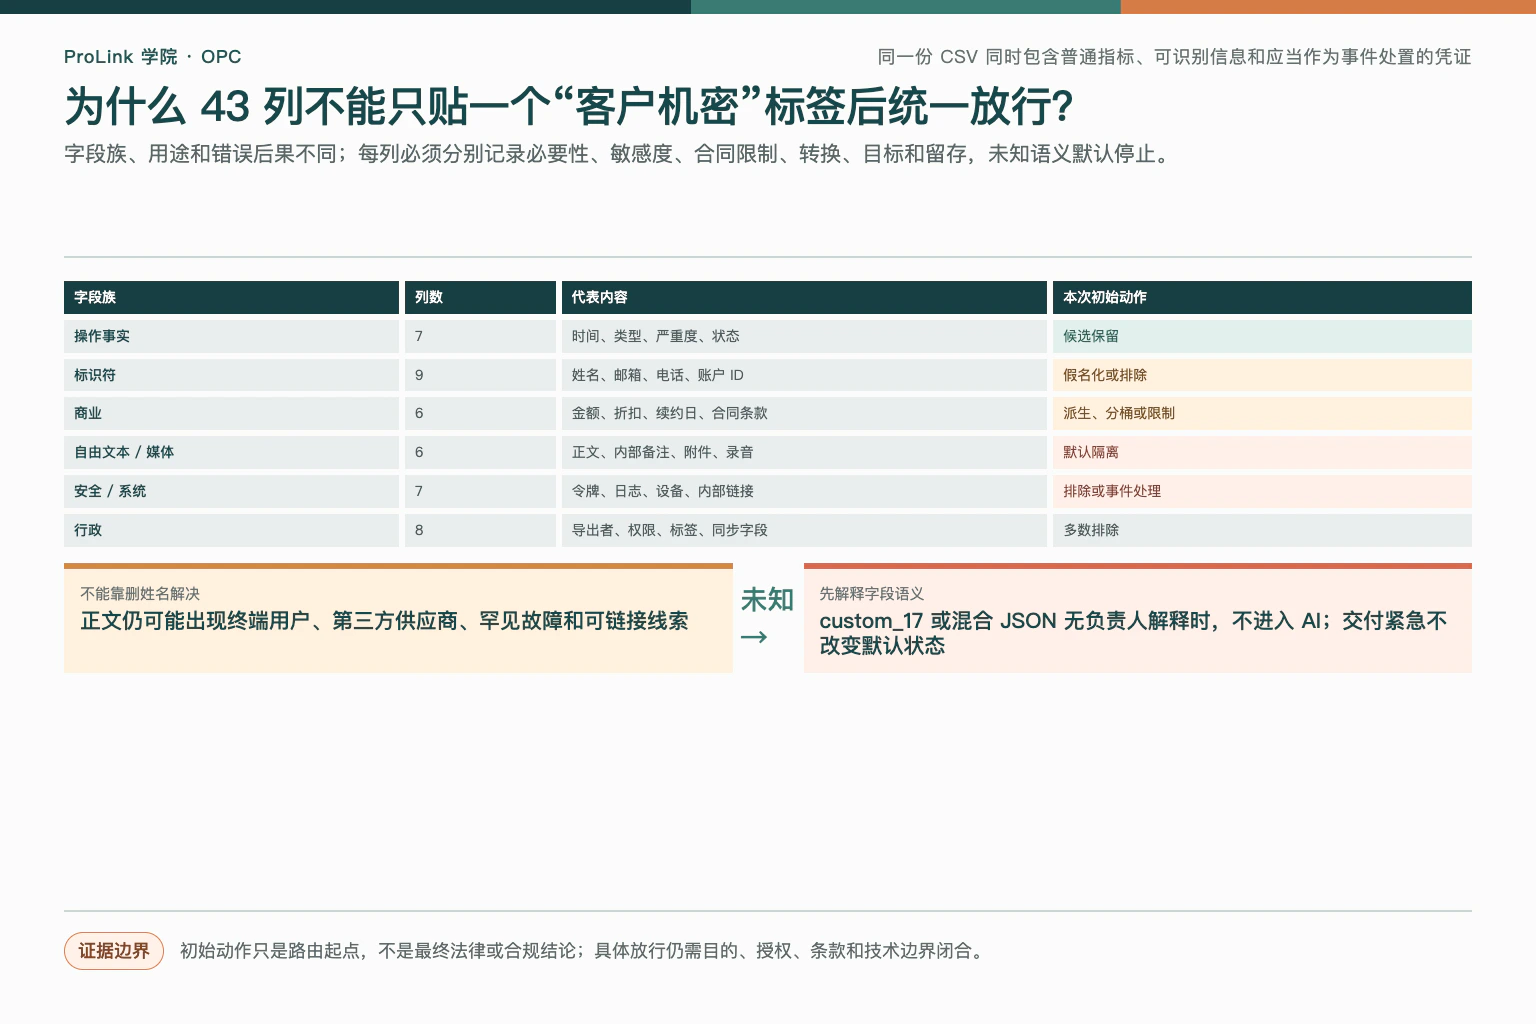Screen dimensions: 1536x1024
Task: Click the 本次初始动作 column header
Action: [x=1262, y=297]
